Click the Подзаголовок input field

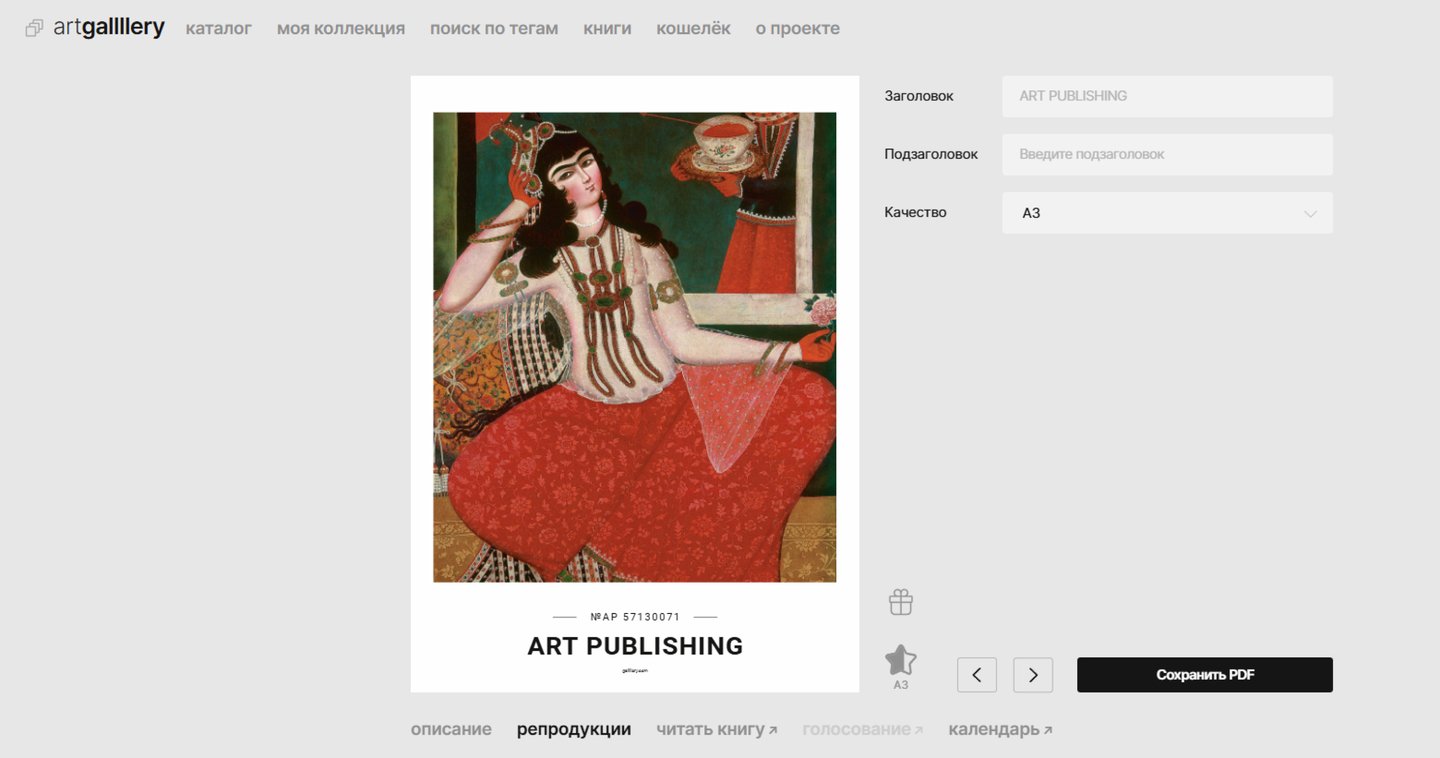[1166, 155]
